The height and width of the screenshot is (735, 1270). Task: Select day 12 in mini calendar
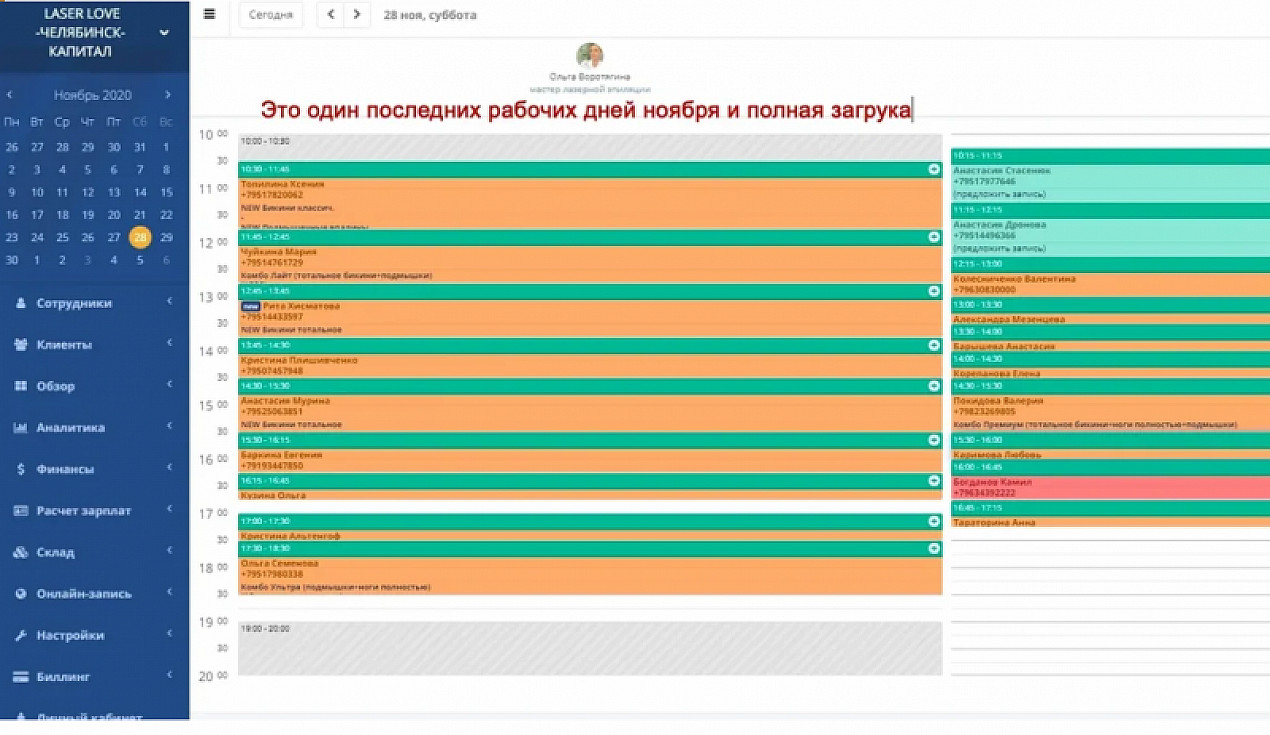(88, 192)
